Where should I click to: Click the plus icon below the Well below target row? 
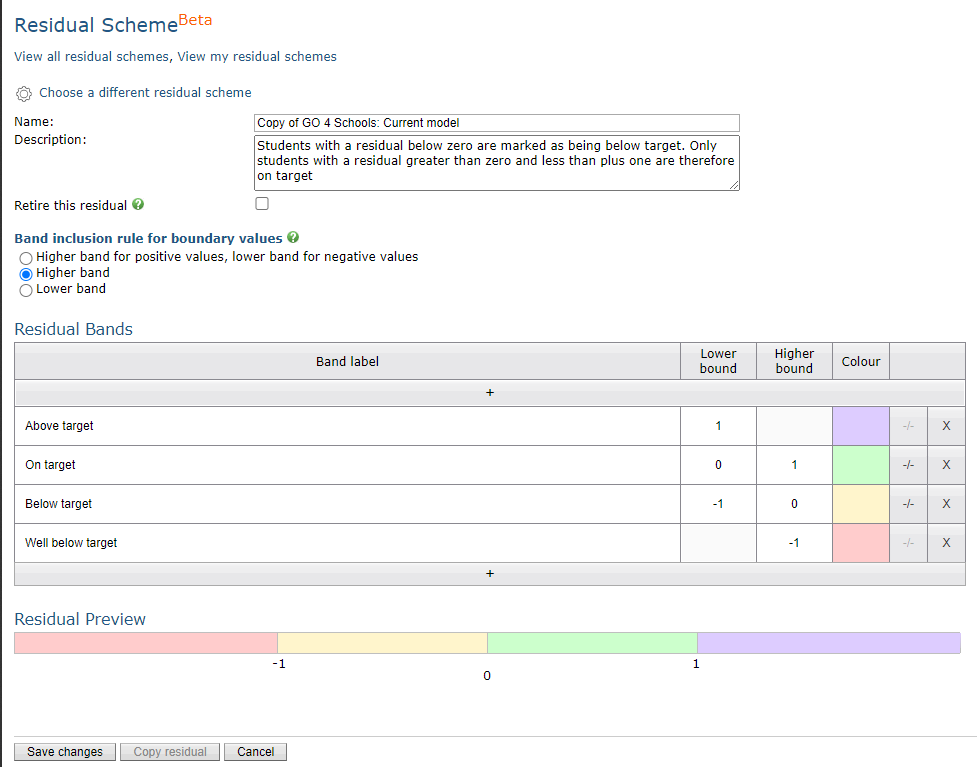pyautogui.click(x=489, y=573)
